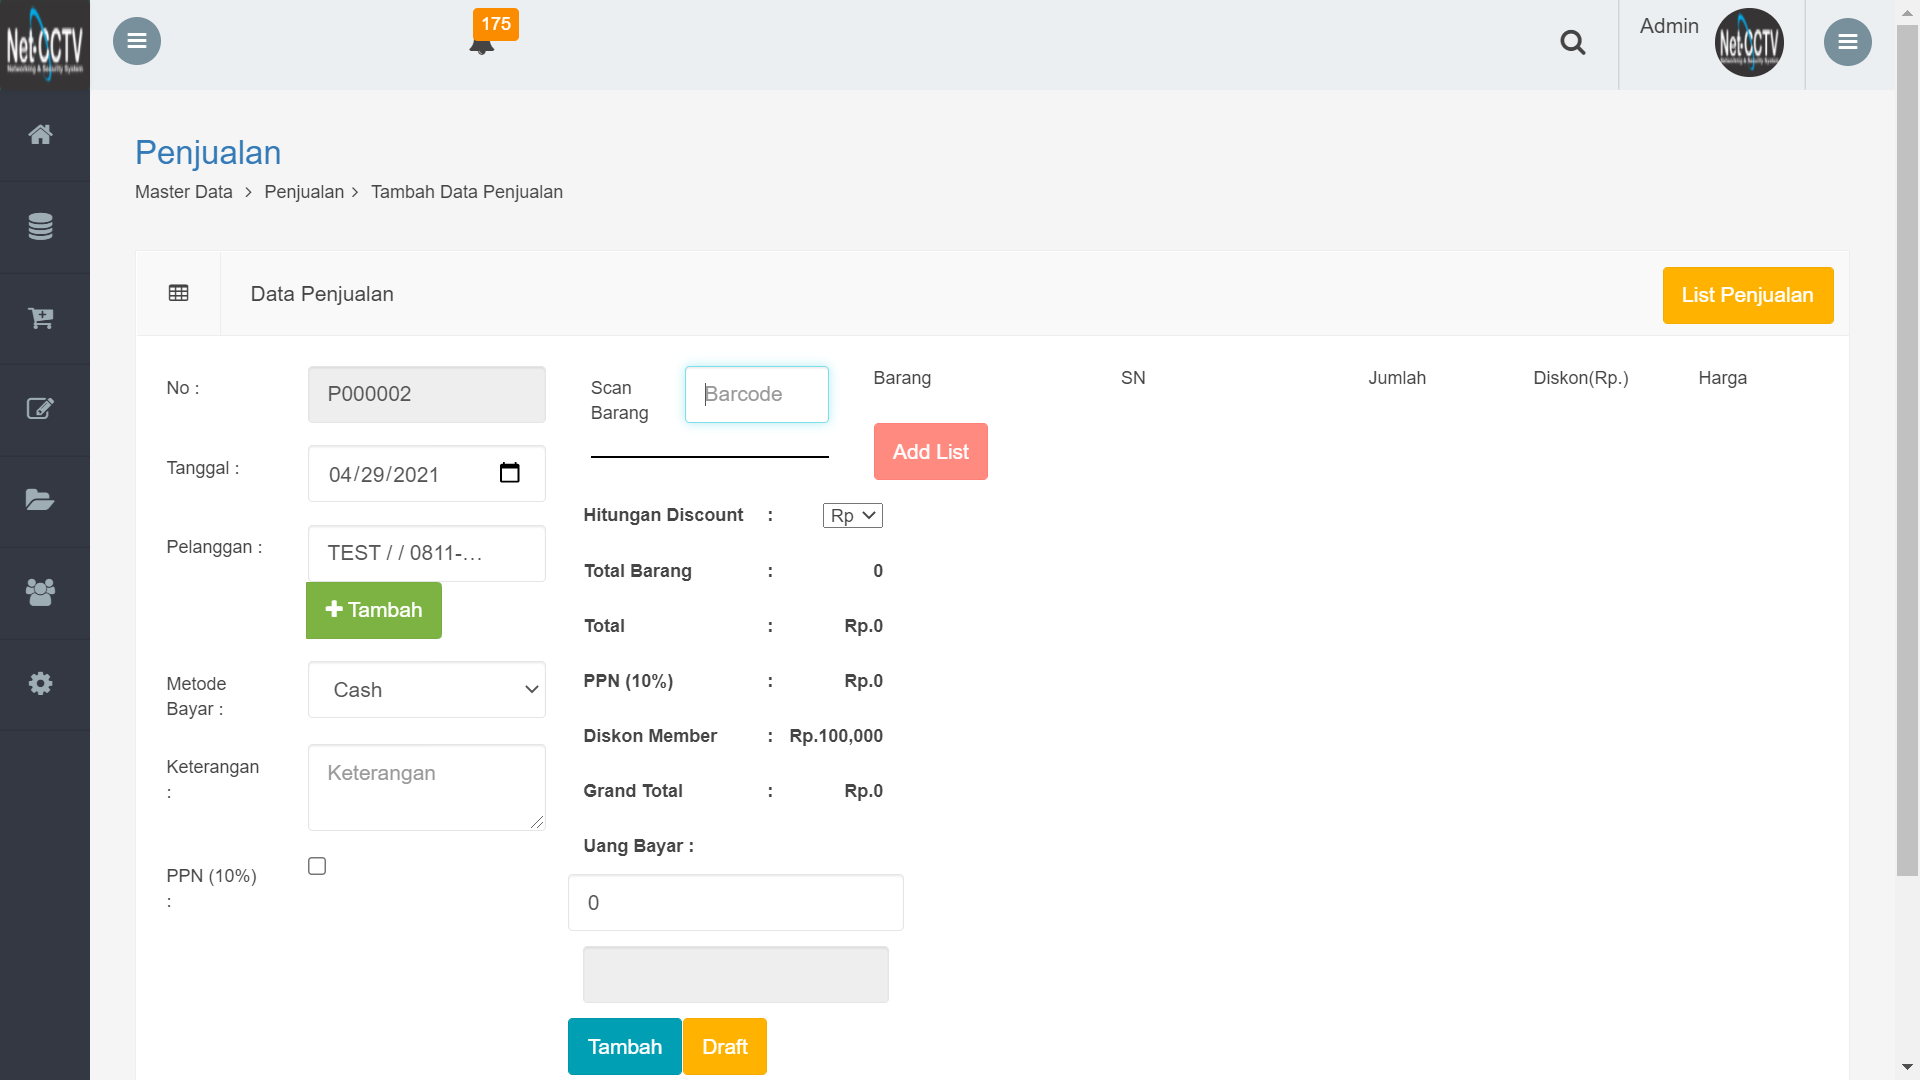The width and height of the screenshot is (1920, 1080).
Task: Click the Penjualan breadcrumb link
Action: coord(304,192)
